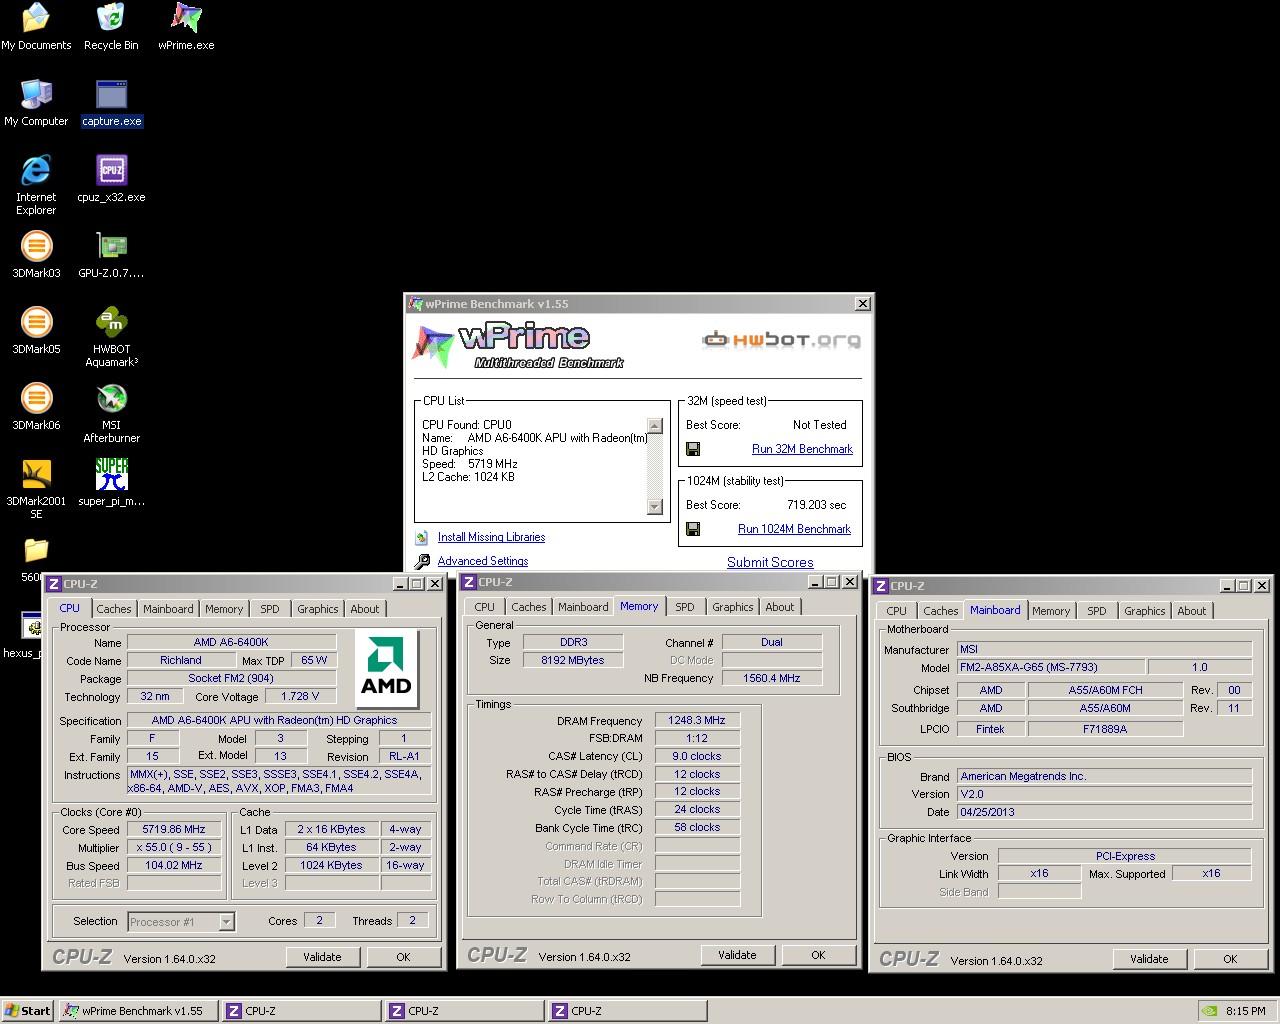Image resolution: width=1280 pixels, height=1024 pixels.
Task: Open the SPD tab in left CPU-Z window
Action: click(x=270, y=609)
